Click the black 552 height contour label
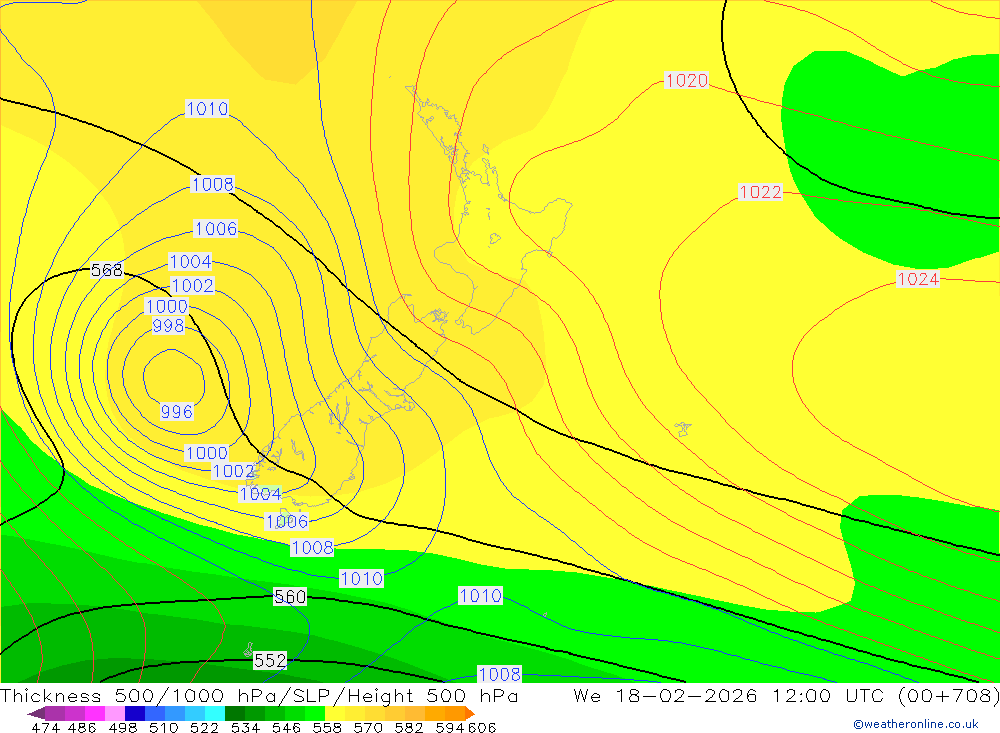Image resolution: width=1000 pixels, height=733 pixels. [x=270, y=660]
